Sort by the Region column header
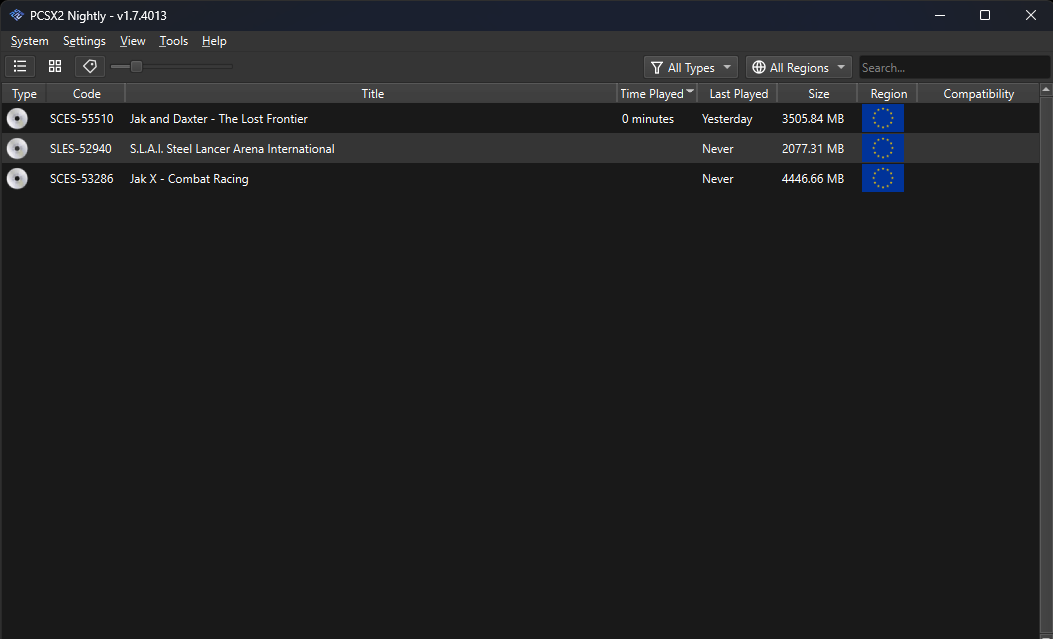 click(x=888, y=94)
